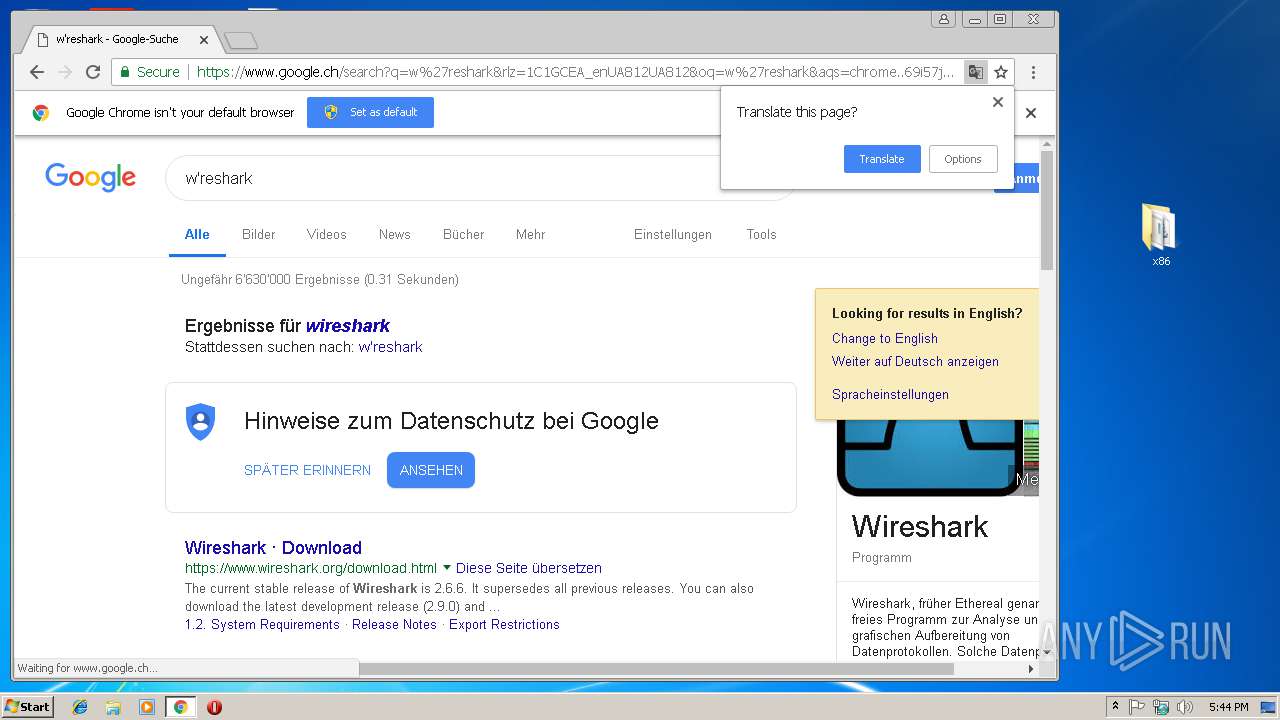Open Internet Explorer from taskbar

[x=80, y=707]
